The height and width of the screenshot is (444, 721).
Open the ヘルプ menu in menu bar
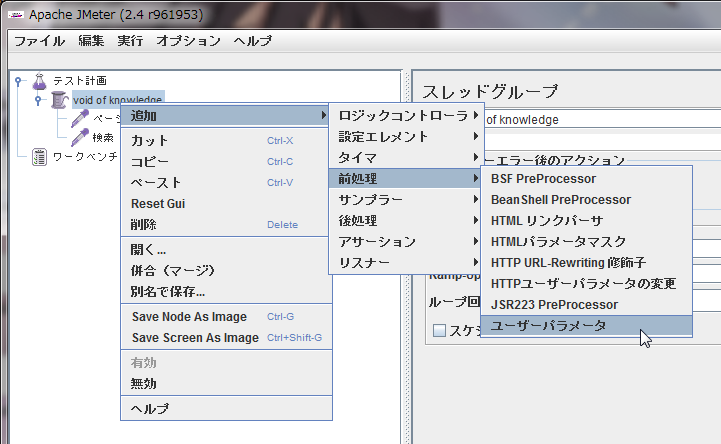click(x=252, y=41)
